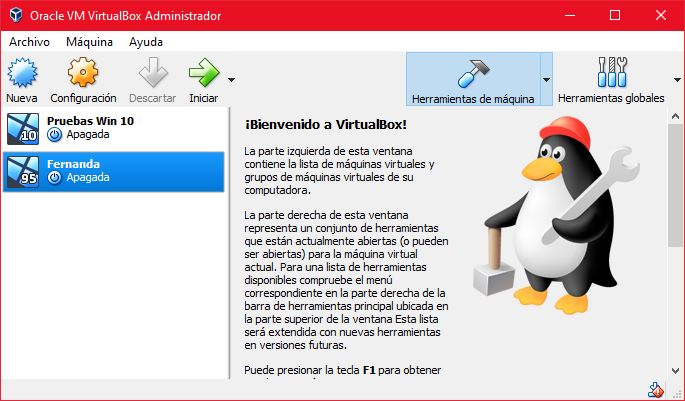Select the Fernanda virtual machine entry
Screen dimensions: 685x401
coord(114,172)
